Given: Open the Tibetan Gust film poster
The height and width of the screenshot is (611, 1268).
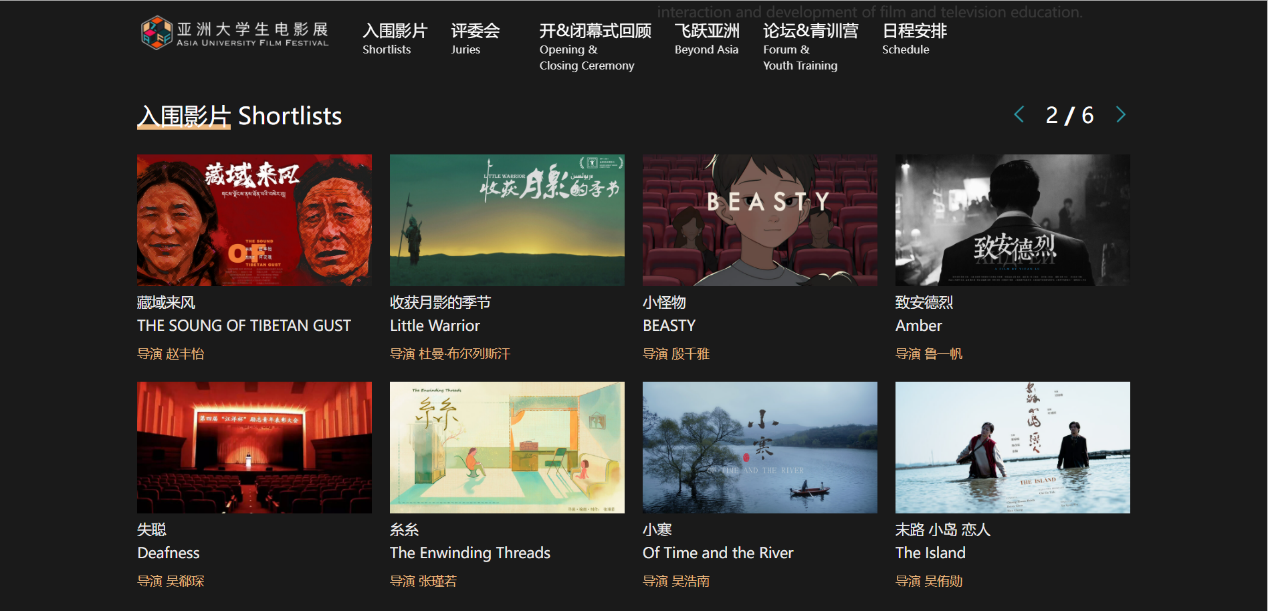Looking at the screenshot, I should [254, 220].
